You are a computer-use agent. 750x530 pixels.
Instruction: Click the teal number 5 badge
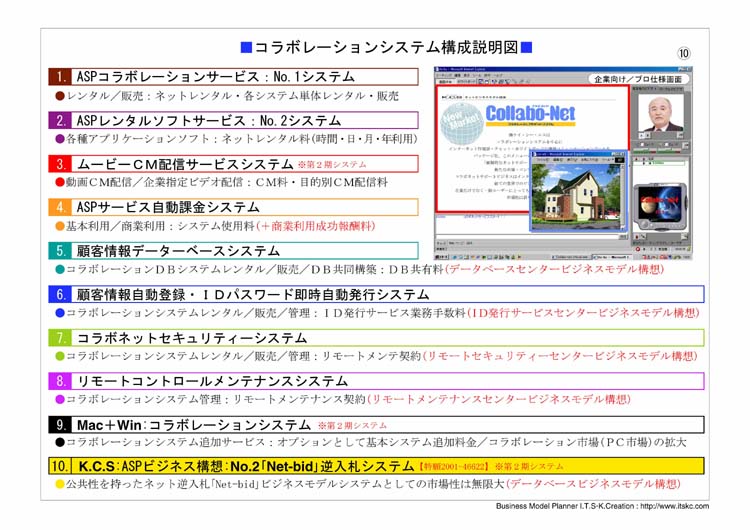tap(61, 251)
